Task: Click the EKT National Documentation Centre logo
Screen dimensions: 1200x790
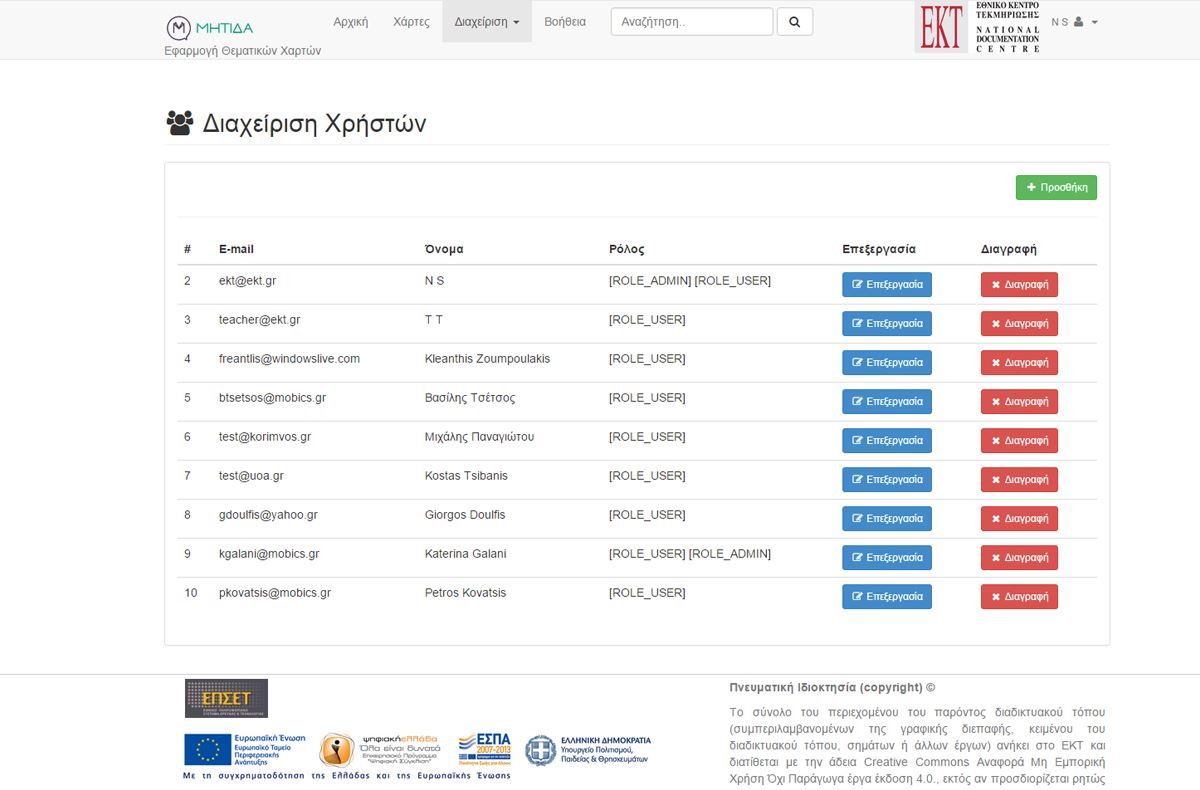Action: pos(978,27)
